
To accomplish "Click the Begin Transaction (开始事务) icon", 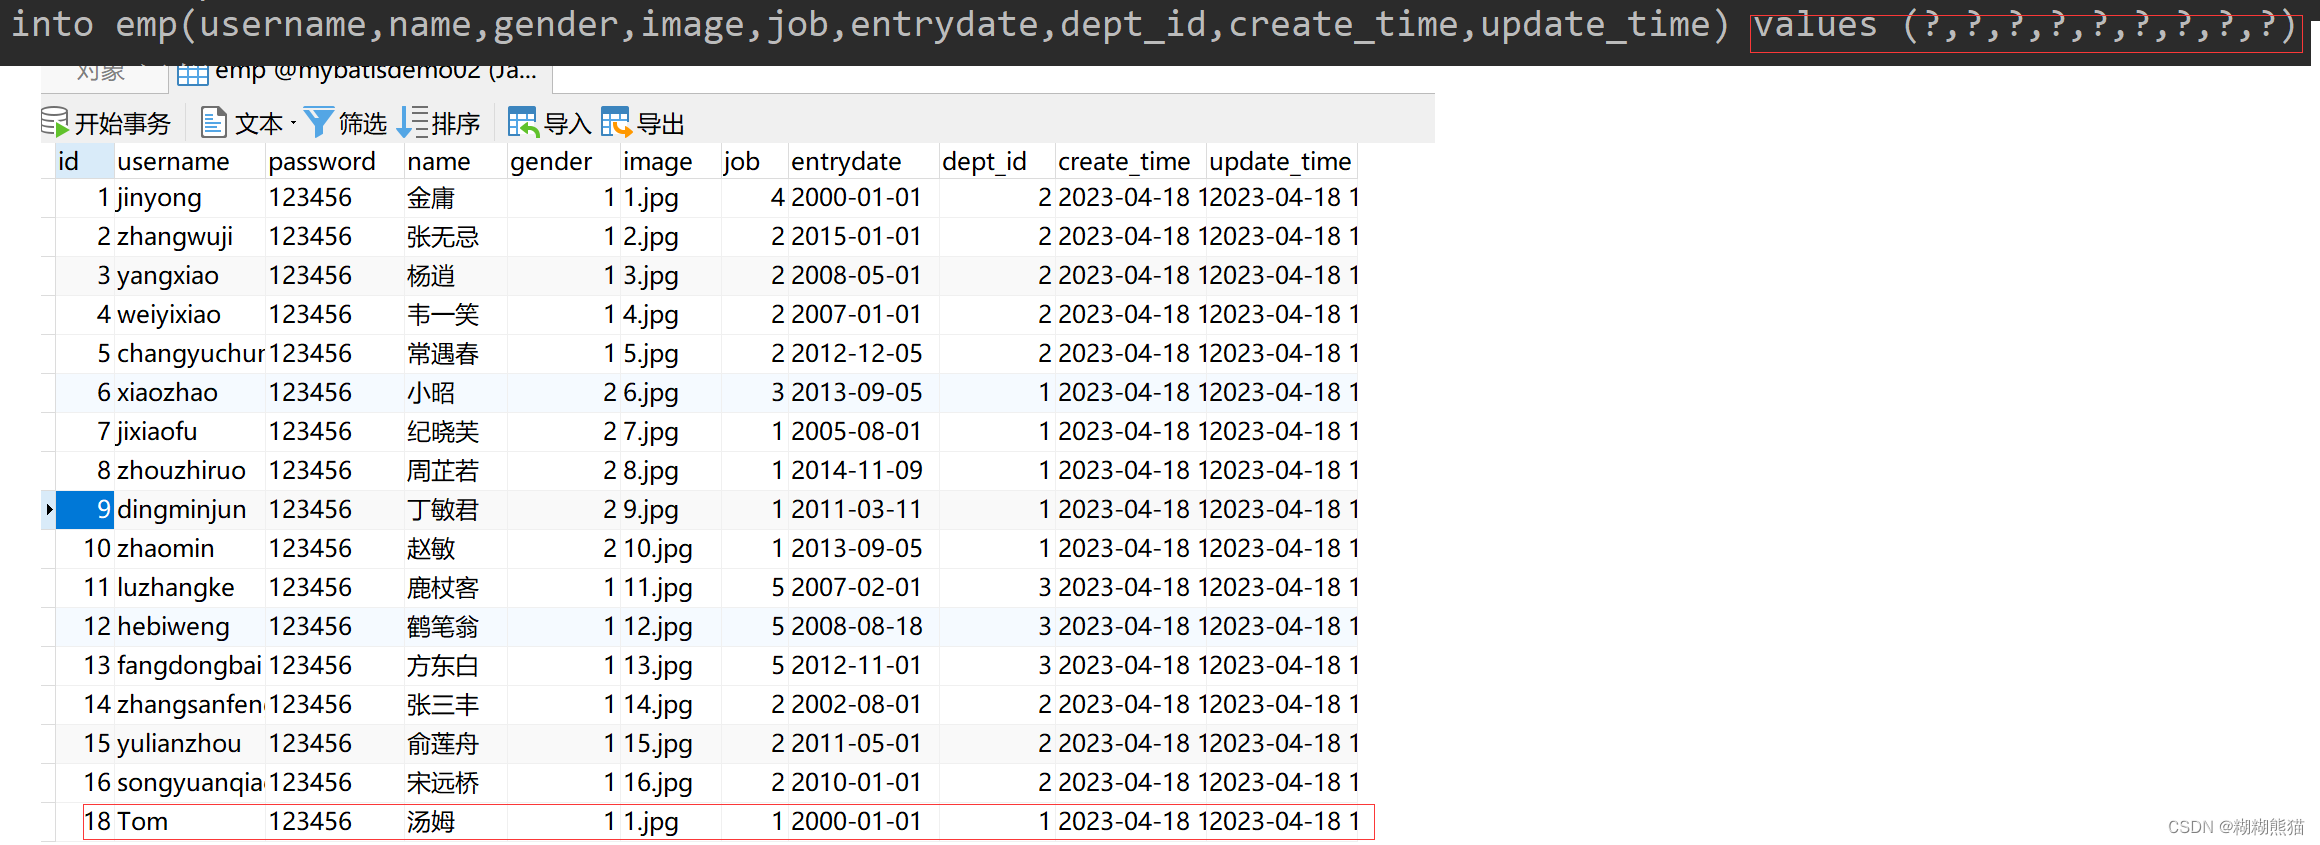I will click(55, 123).
